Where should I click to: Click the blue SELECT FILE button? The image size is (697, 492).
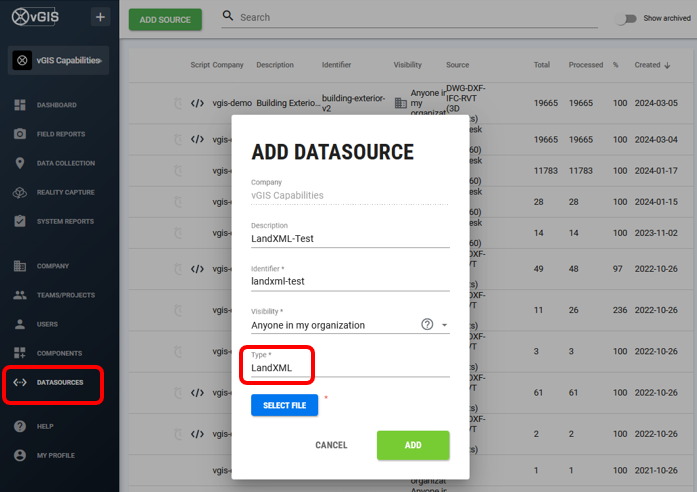pos(284,405)
